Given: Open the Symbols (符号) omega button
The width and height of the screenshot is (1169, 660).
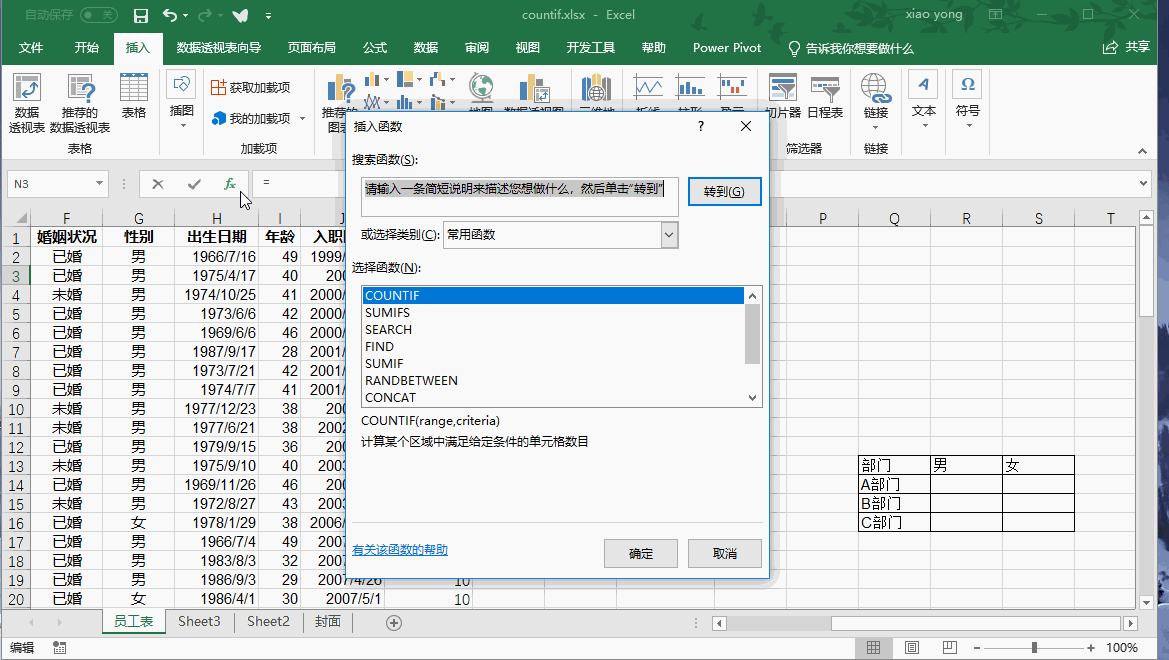Looking at the screenshot, I should (968, 101).
